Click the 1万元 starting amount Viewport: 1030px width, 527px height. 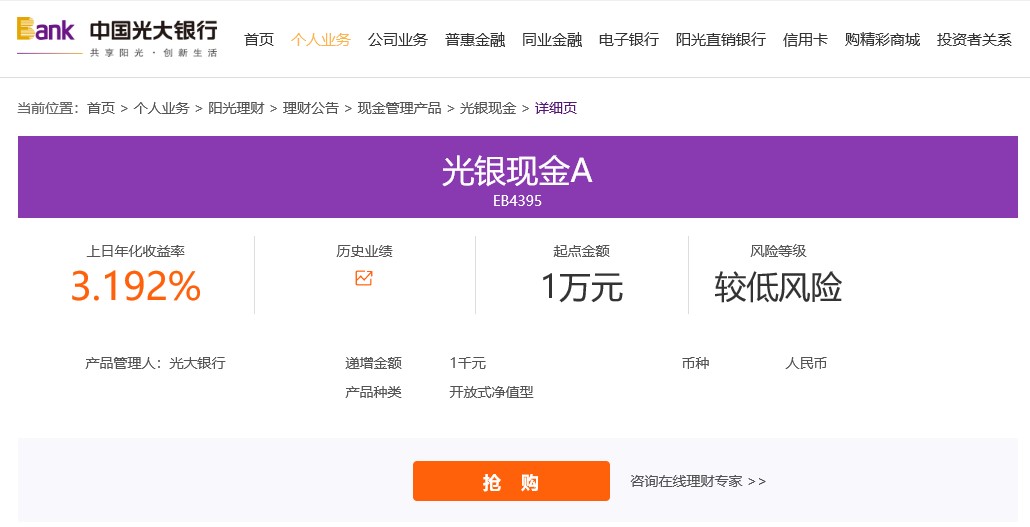click(582, 287)
